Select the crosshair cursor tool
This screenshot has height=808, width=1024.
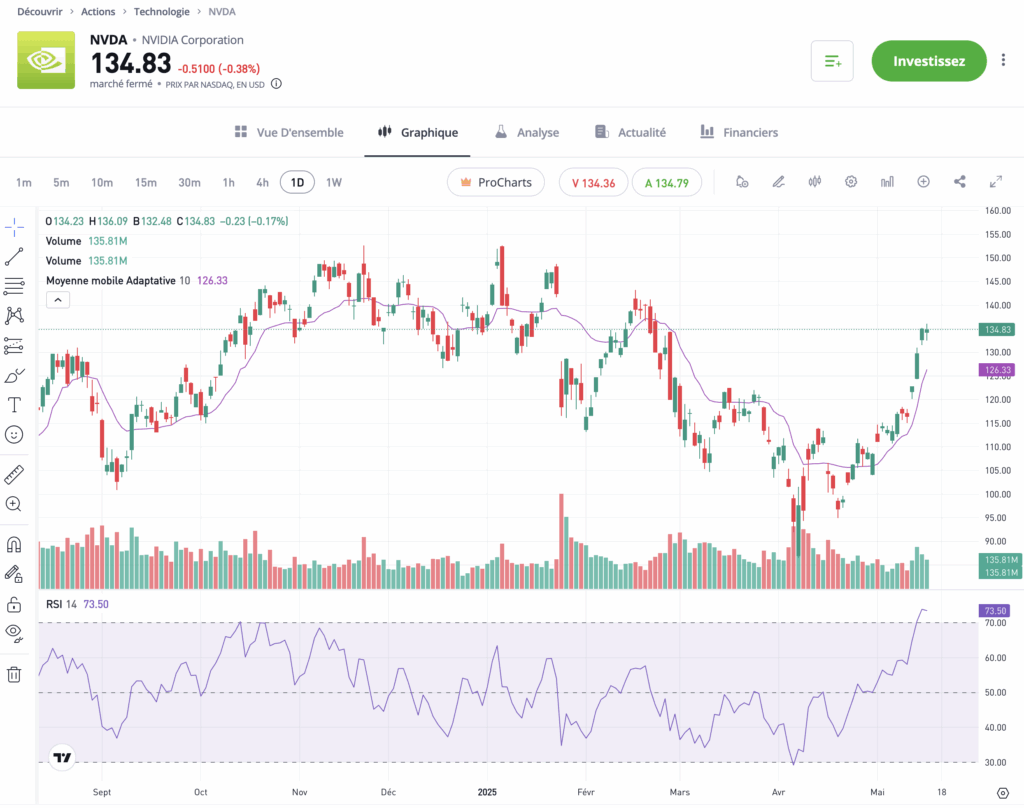pos(14,227)
